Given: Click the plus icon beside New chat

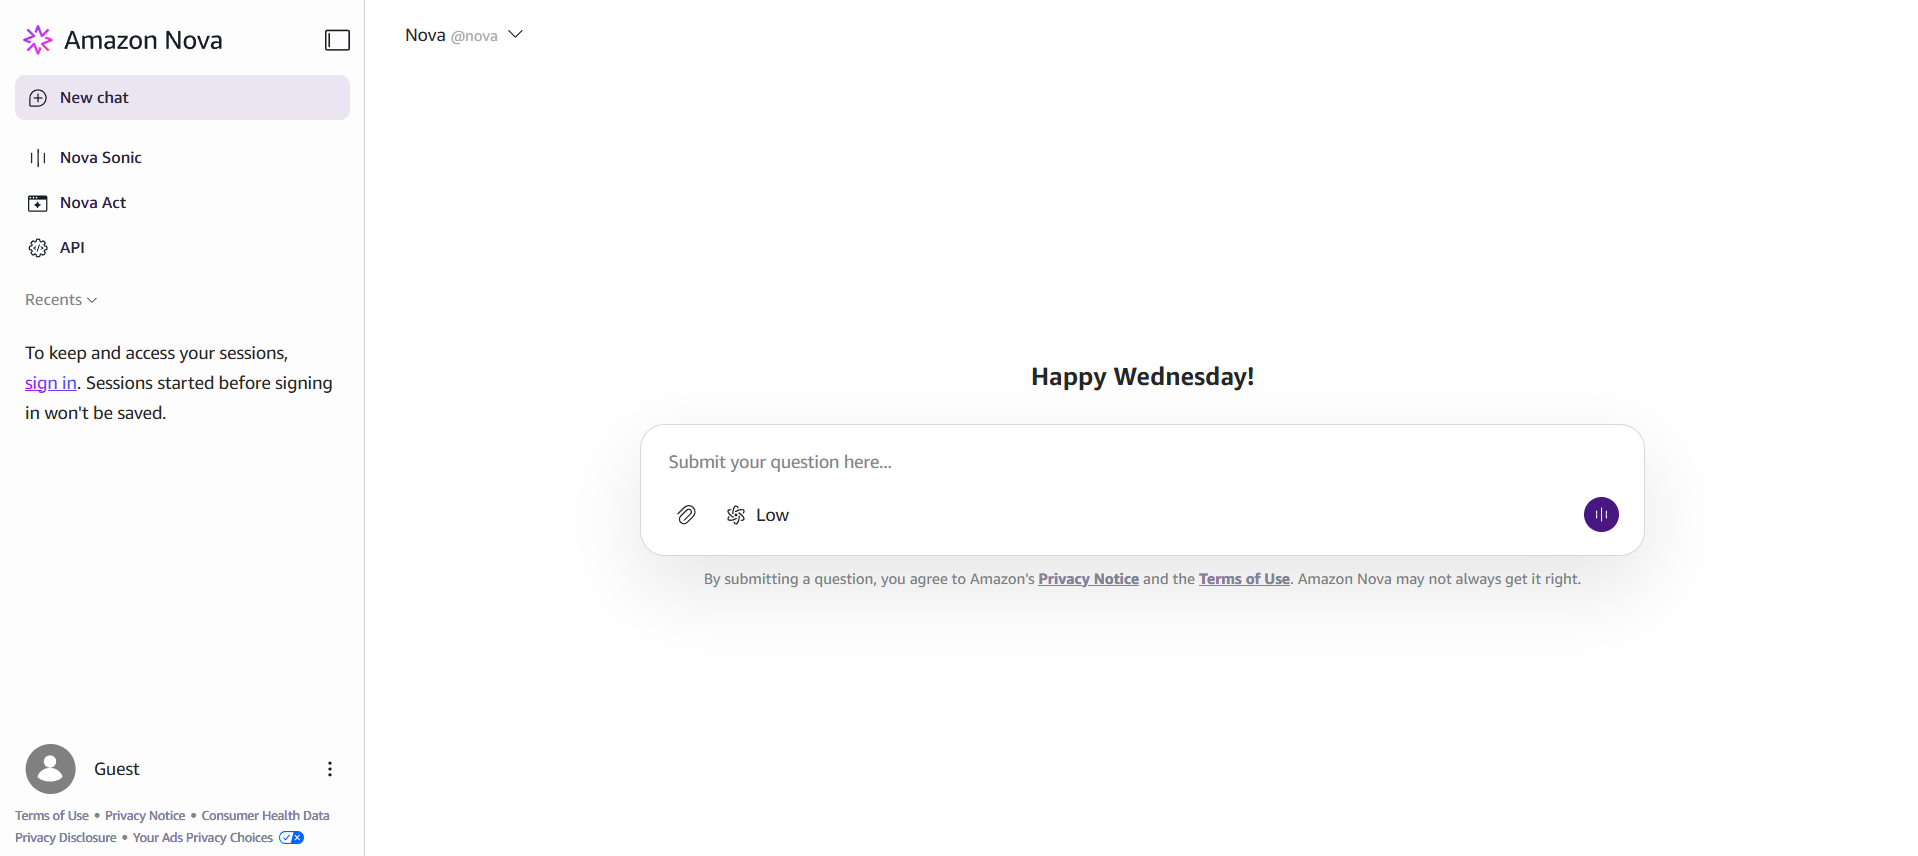Looking at the screenshot, I should pyautogui.click(x=38, y=98).
